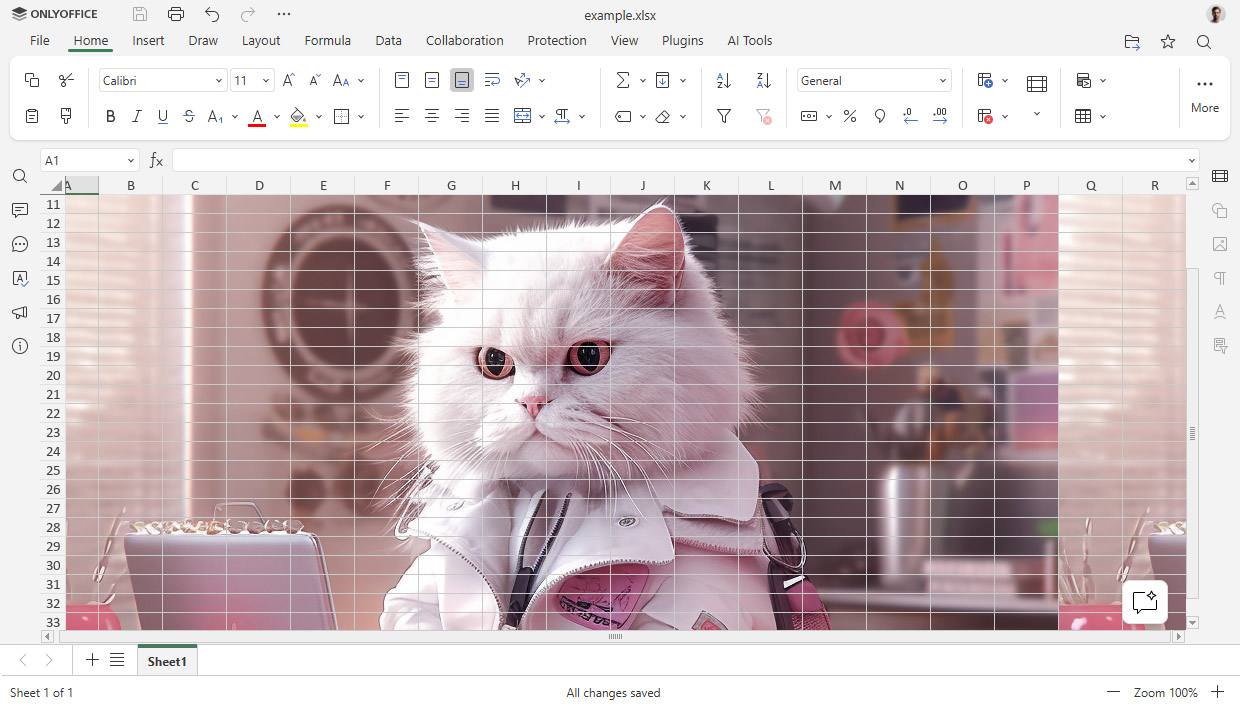
Task: Click the Copy icon in ribbon
Action: click(x=32, y=80)
